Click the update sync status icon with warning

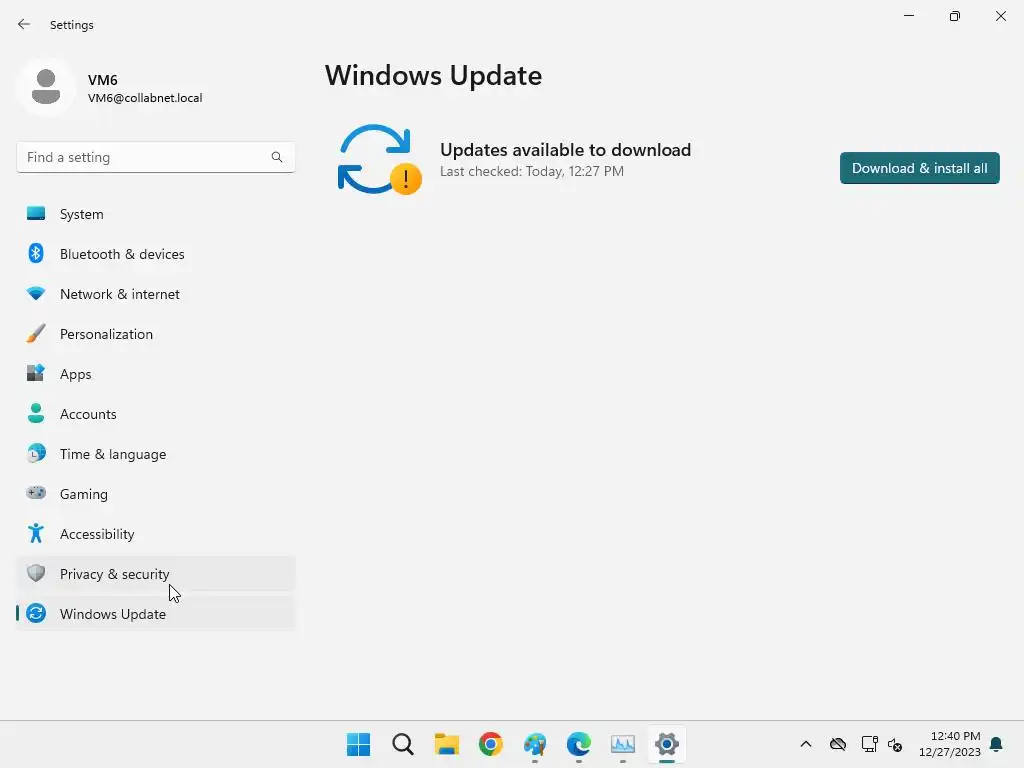click(379, 159)
